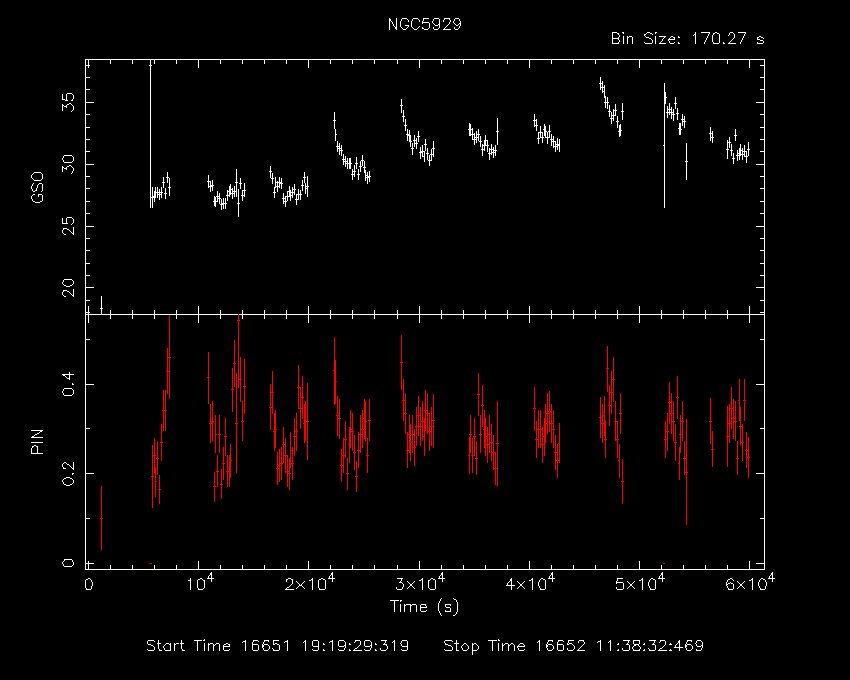Viewport: 850px width, 680px height.
Task: Click the GSO tick value 35
Action: tap(69, 102)
